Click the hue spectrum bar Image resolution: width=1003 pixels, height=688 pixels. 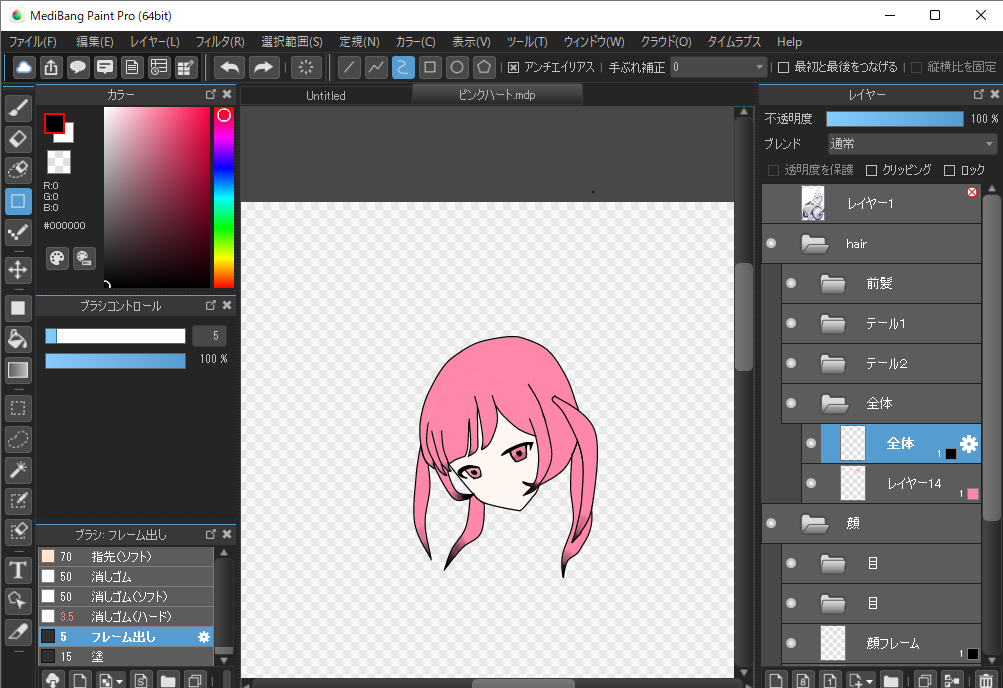tap(224, 197)
